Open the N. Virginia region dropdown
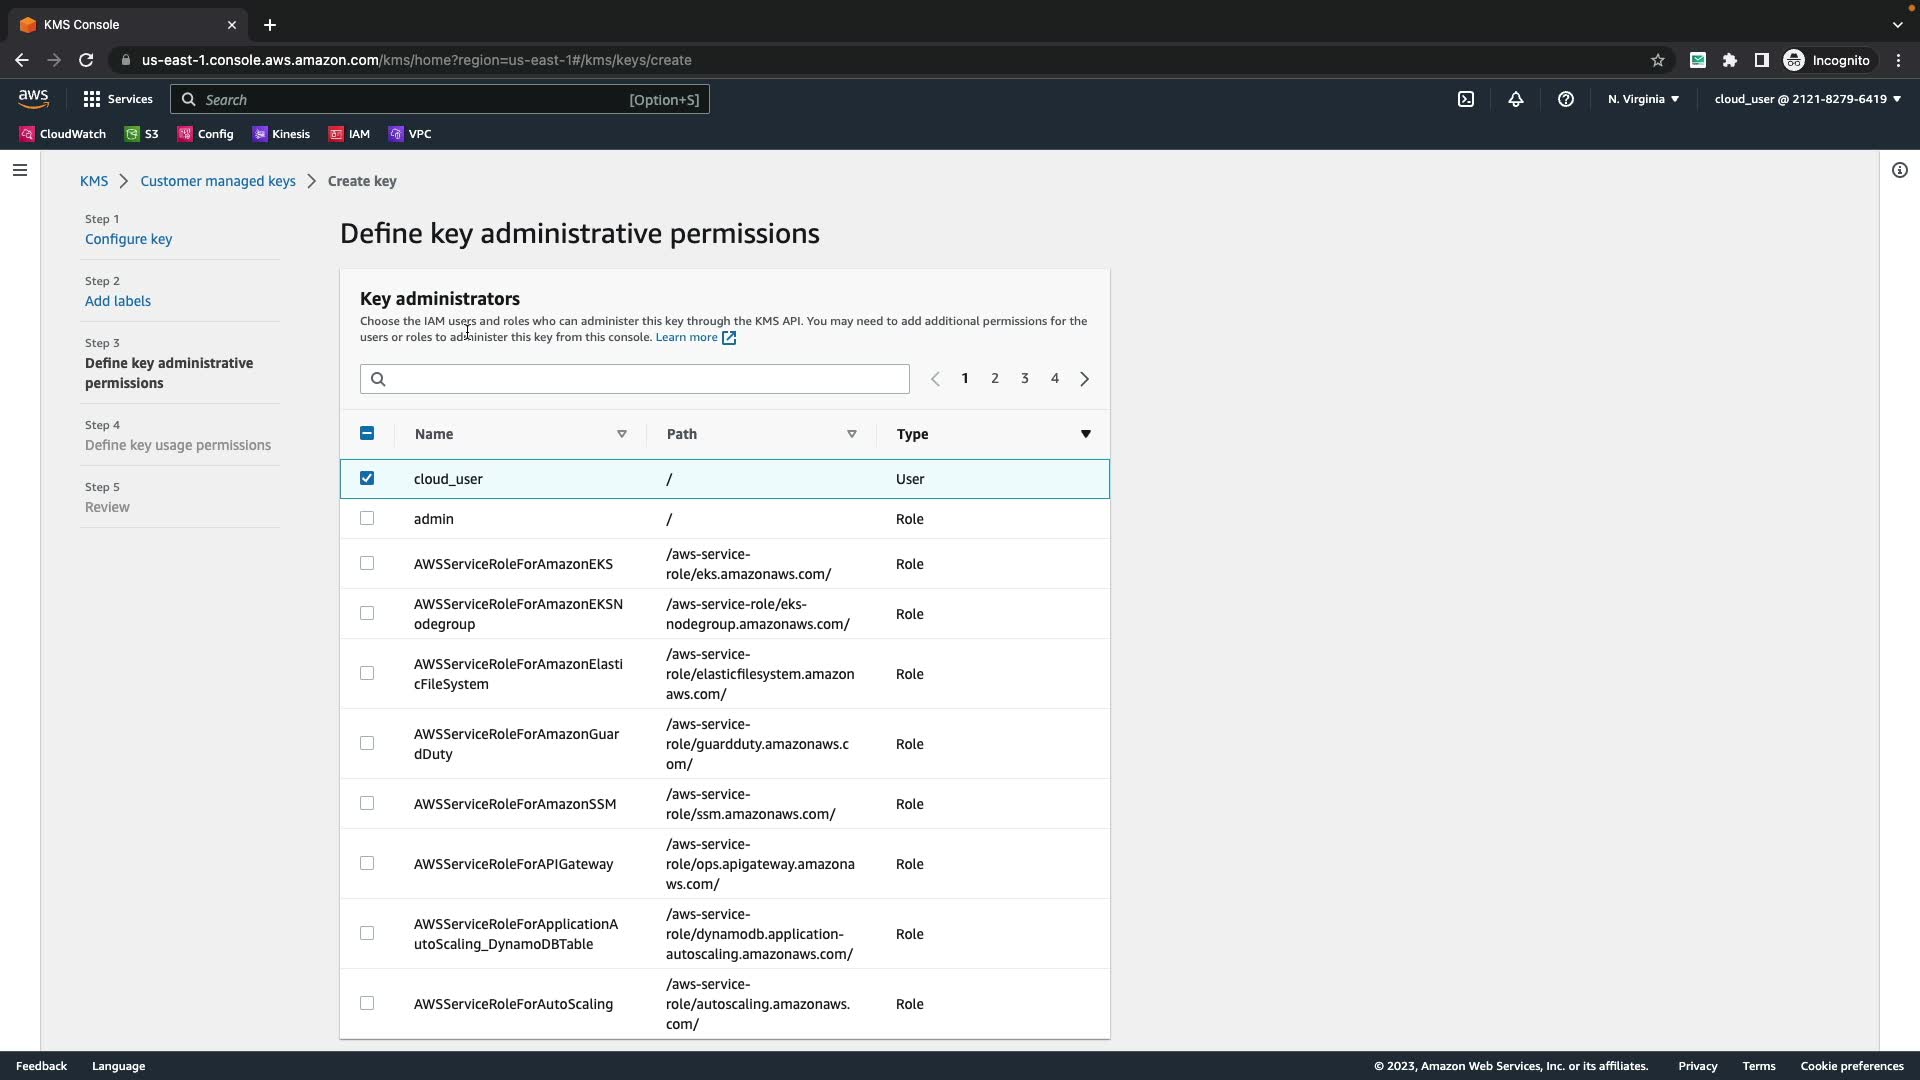The image size is (1920, 1080). tap(1643, 99)
